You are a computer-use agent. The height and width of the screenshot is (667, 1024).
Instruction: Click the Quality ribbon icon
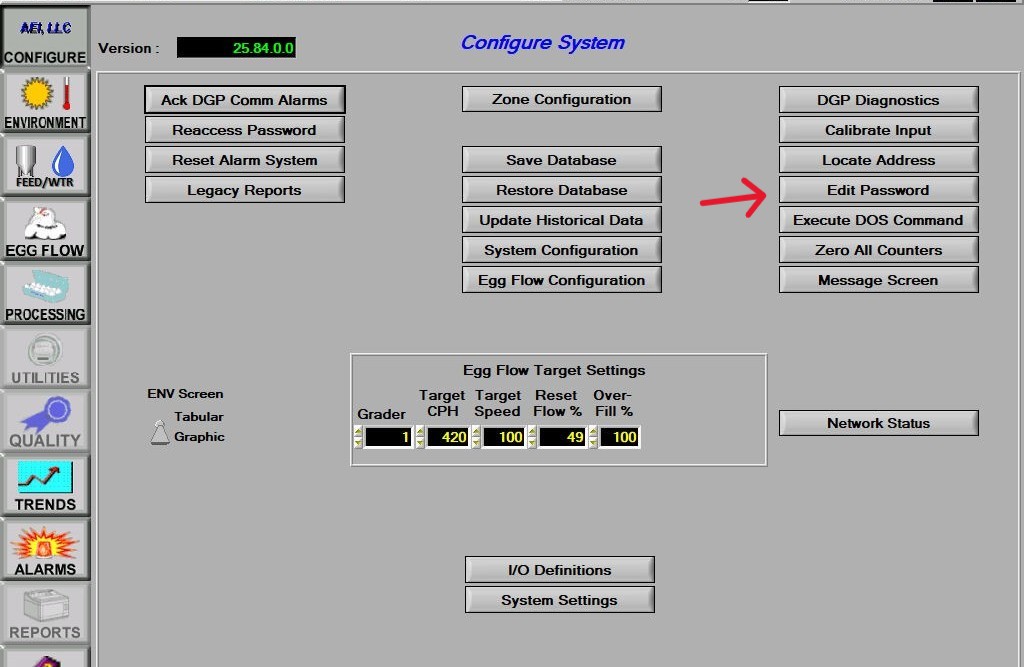45,421
